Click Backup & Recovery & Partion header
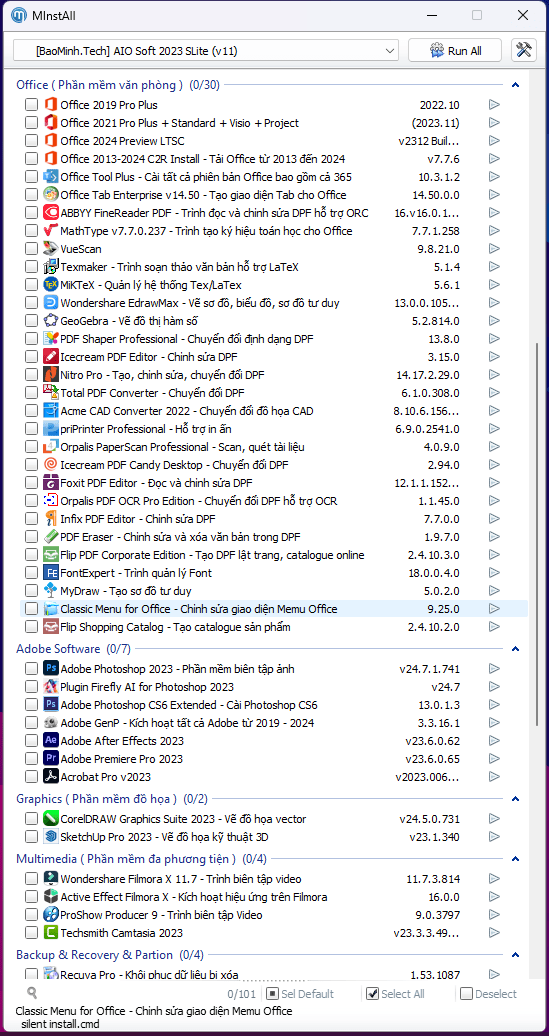This screenshot has height=1036, width=549. [x=110, y=955]
